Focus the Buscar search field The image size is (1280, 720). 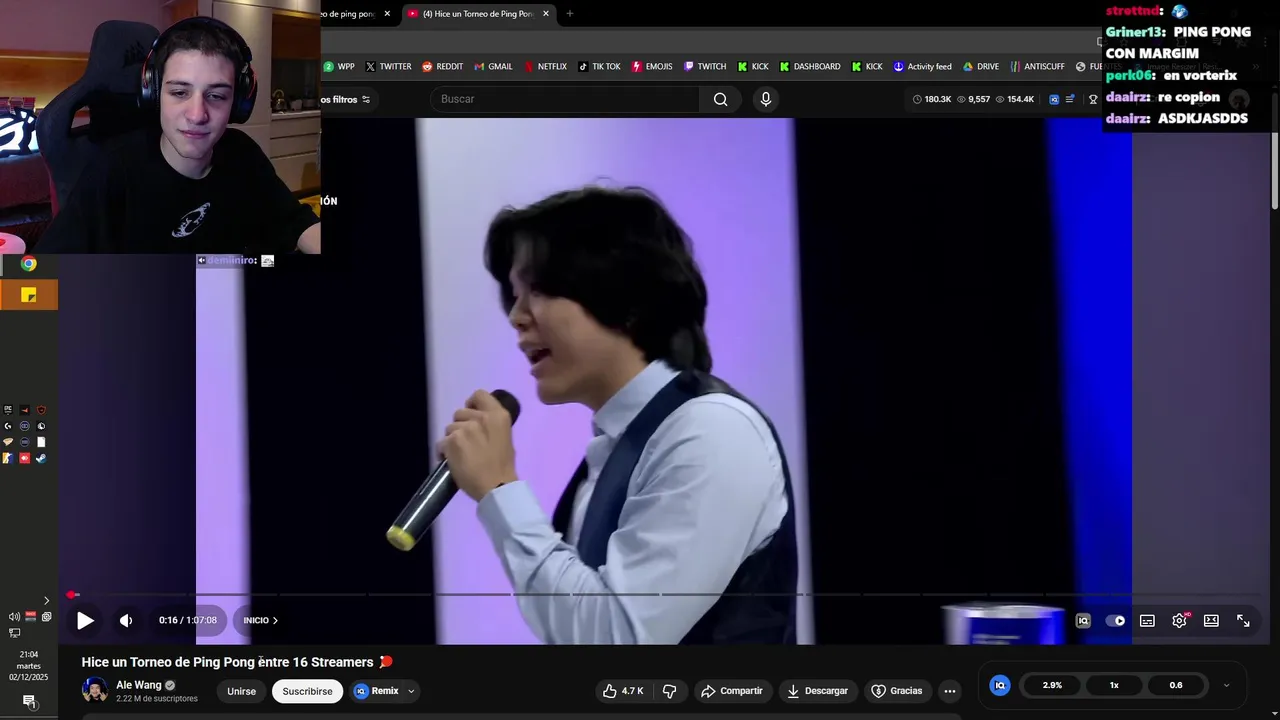click(x=565, y=99)
